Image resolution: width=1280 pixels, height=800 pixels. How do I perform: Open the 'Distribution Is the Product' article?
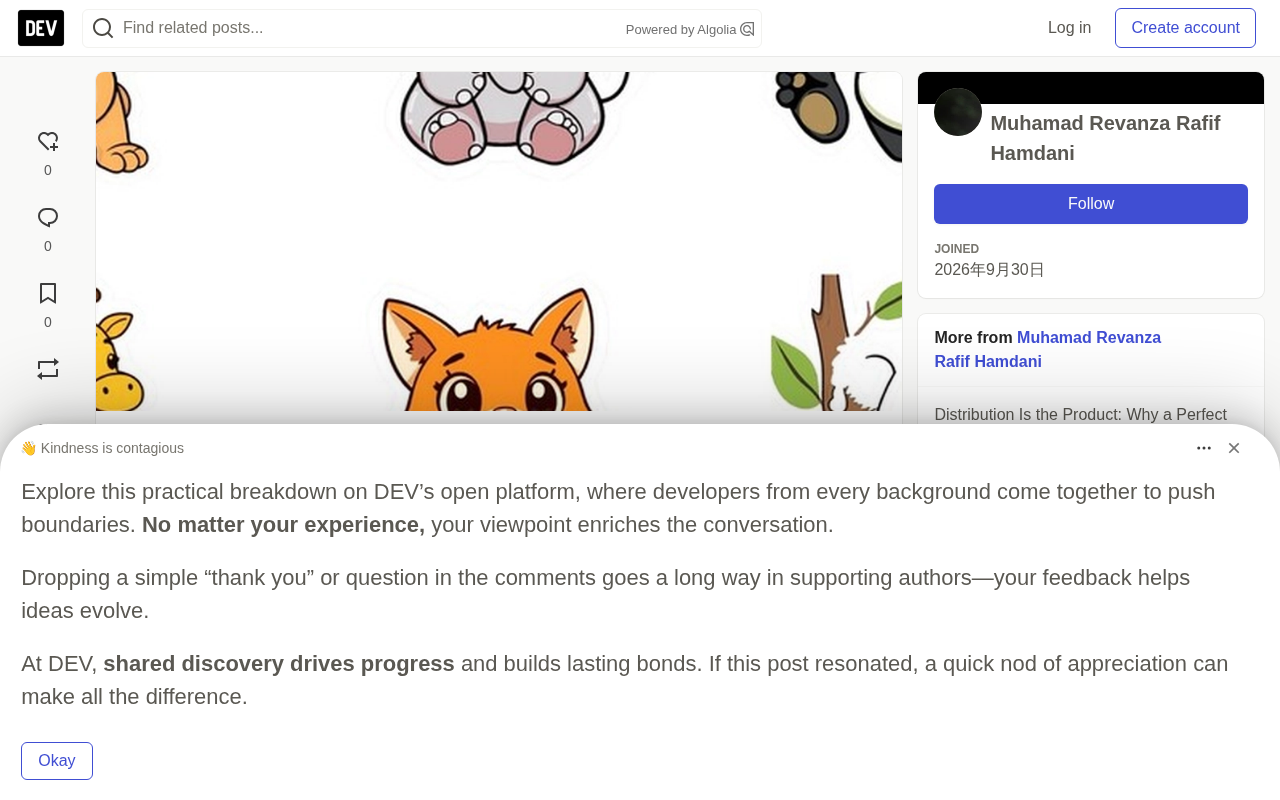click(x=1080, y=415)
